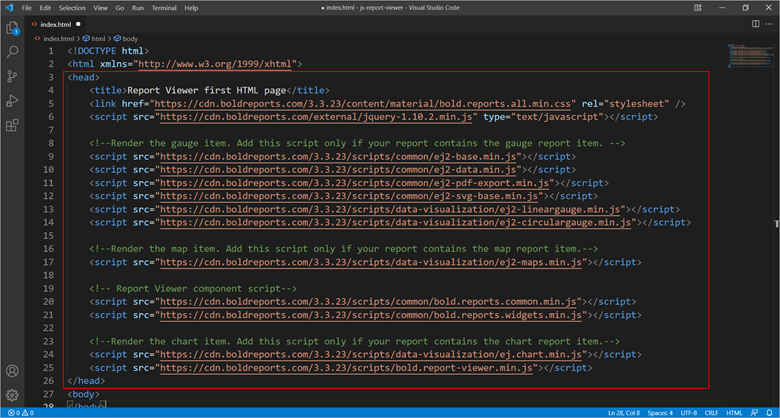Click the bold.reports.widgets.min.js script URL
Screen dimensions: 780x418
(x=372, y=315)
